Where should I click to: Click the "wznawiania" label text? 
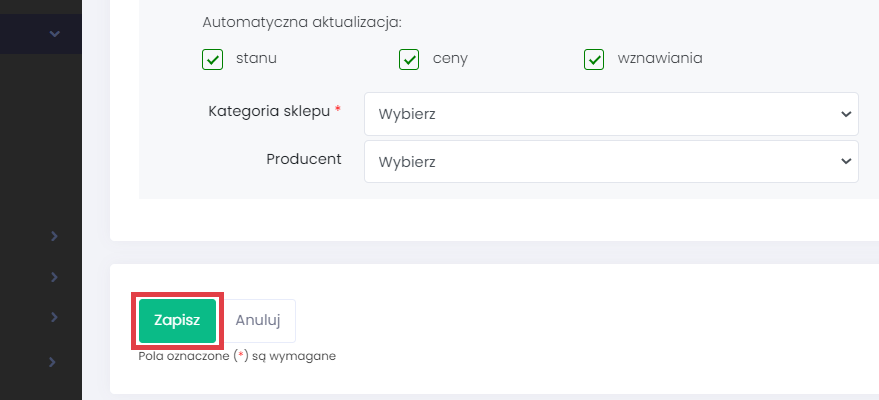coord(660,58)
